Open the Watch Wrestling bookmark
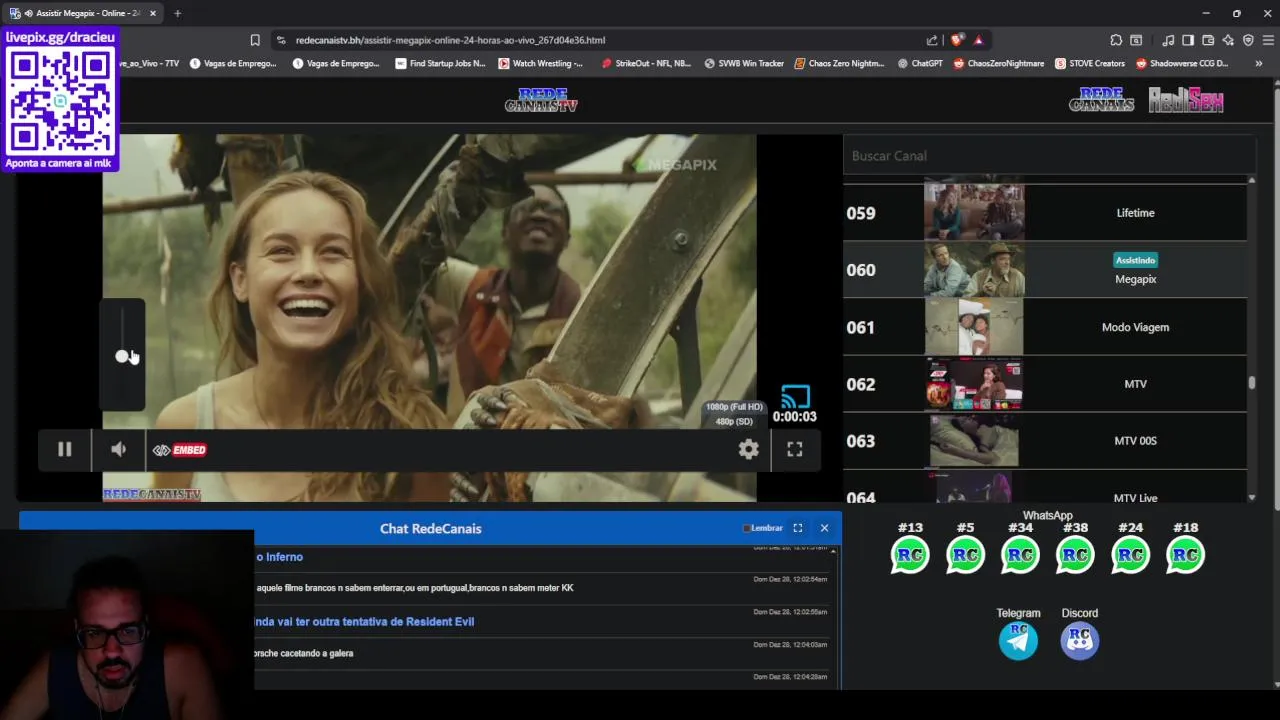 [540, 63]
